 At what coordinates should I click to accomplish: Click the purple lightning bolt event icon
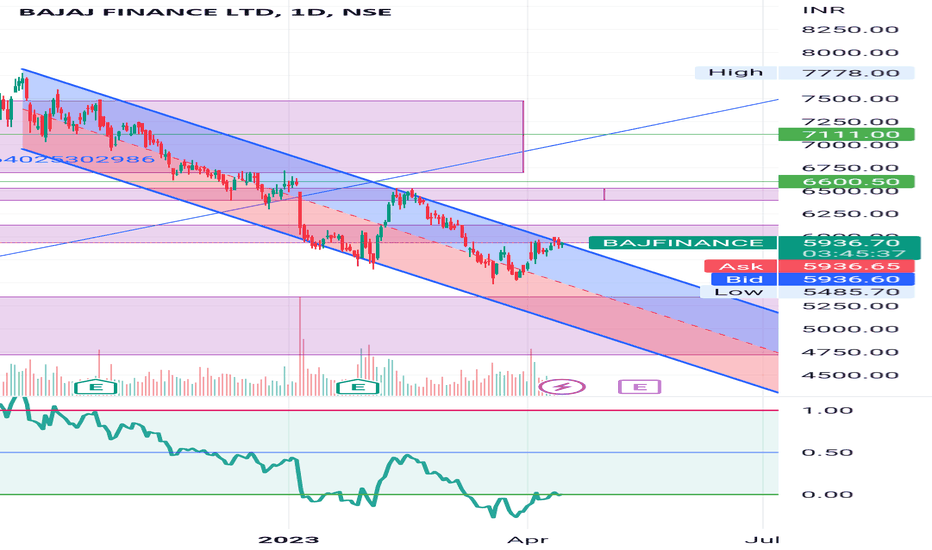(562, 387)
